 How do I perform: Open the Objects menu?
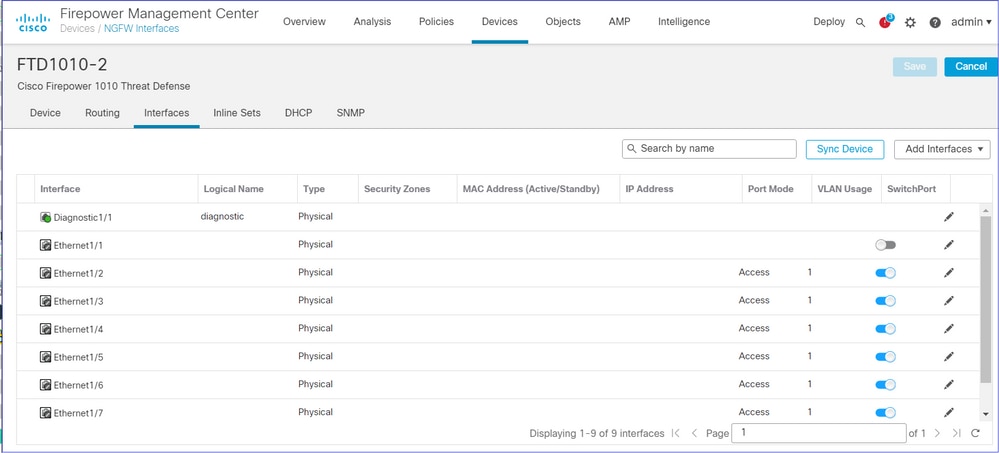[x=563, y=22]
